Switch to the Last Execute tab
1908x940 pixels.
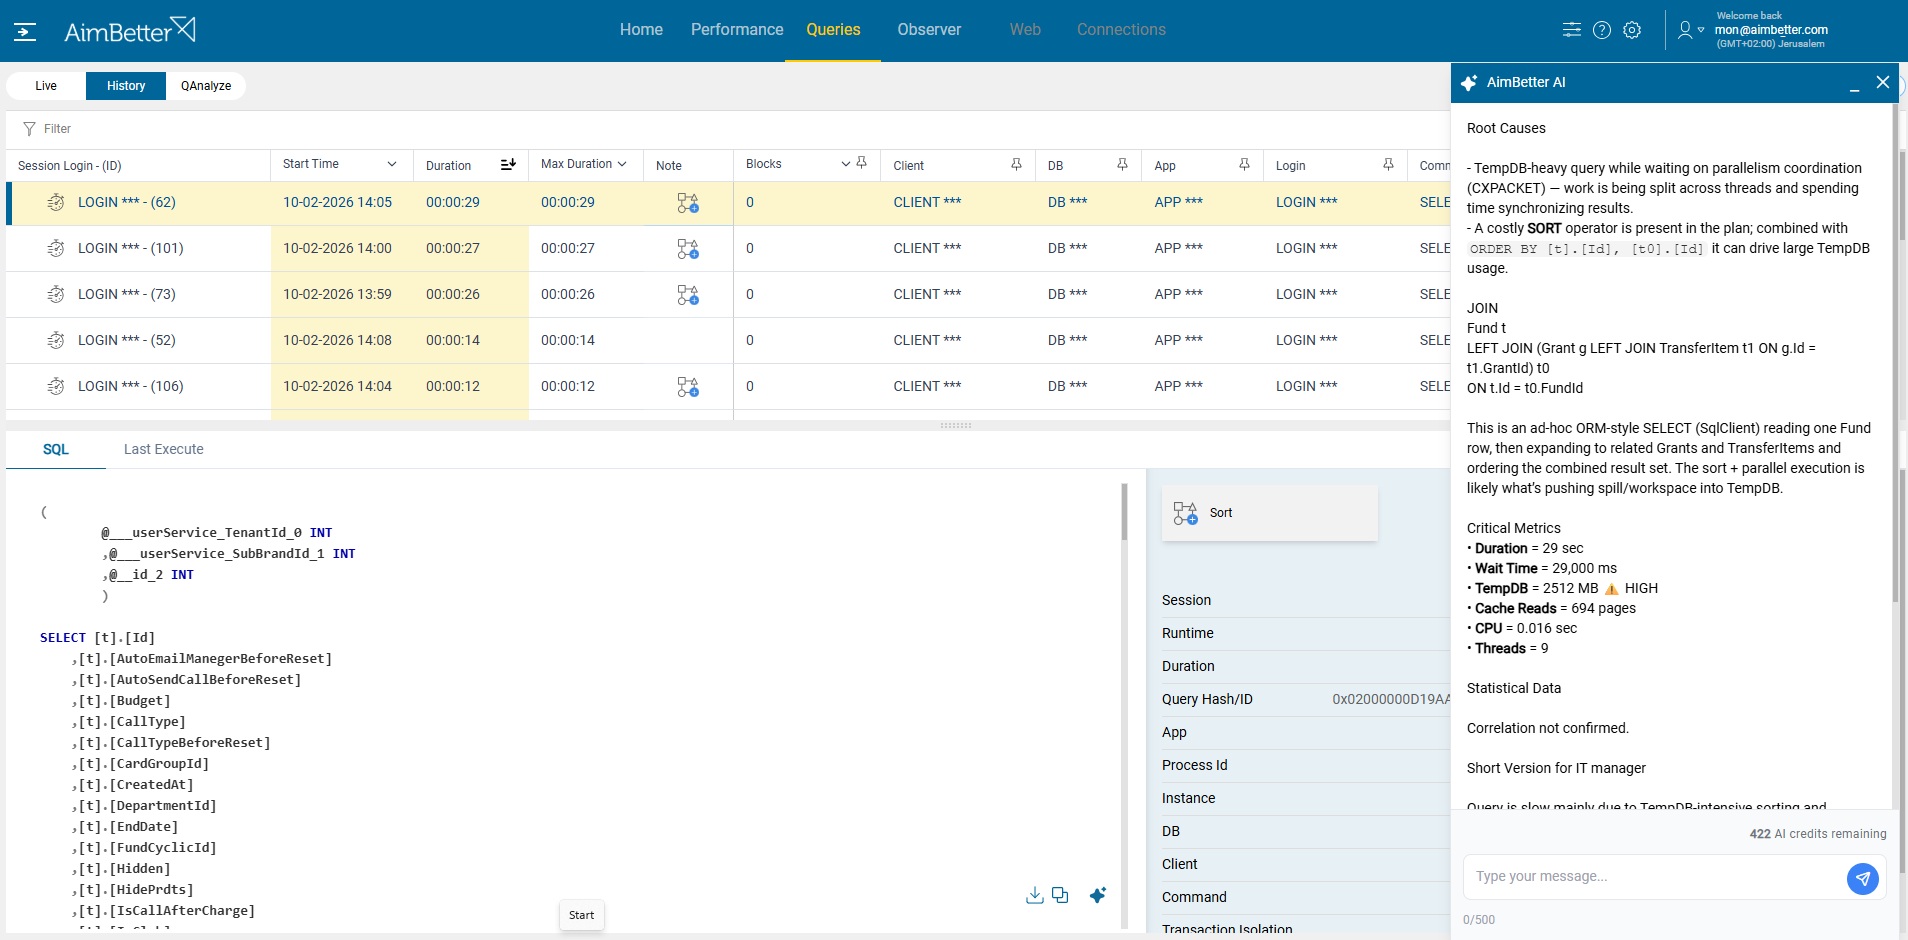point(163,450)
